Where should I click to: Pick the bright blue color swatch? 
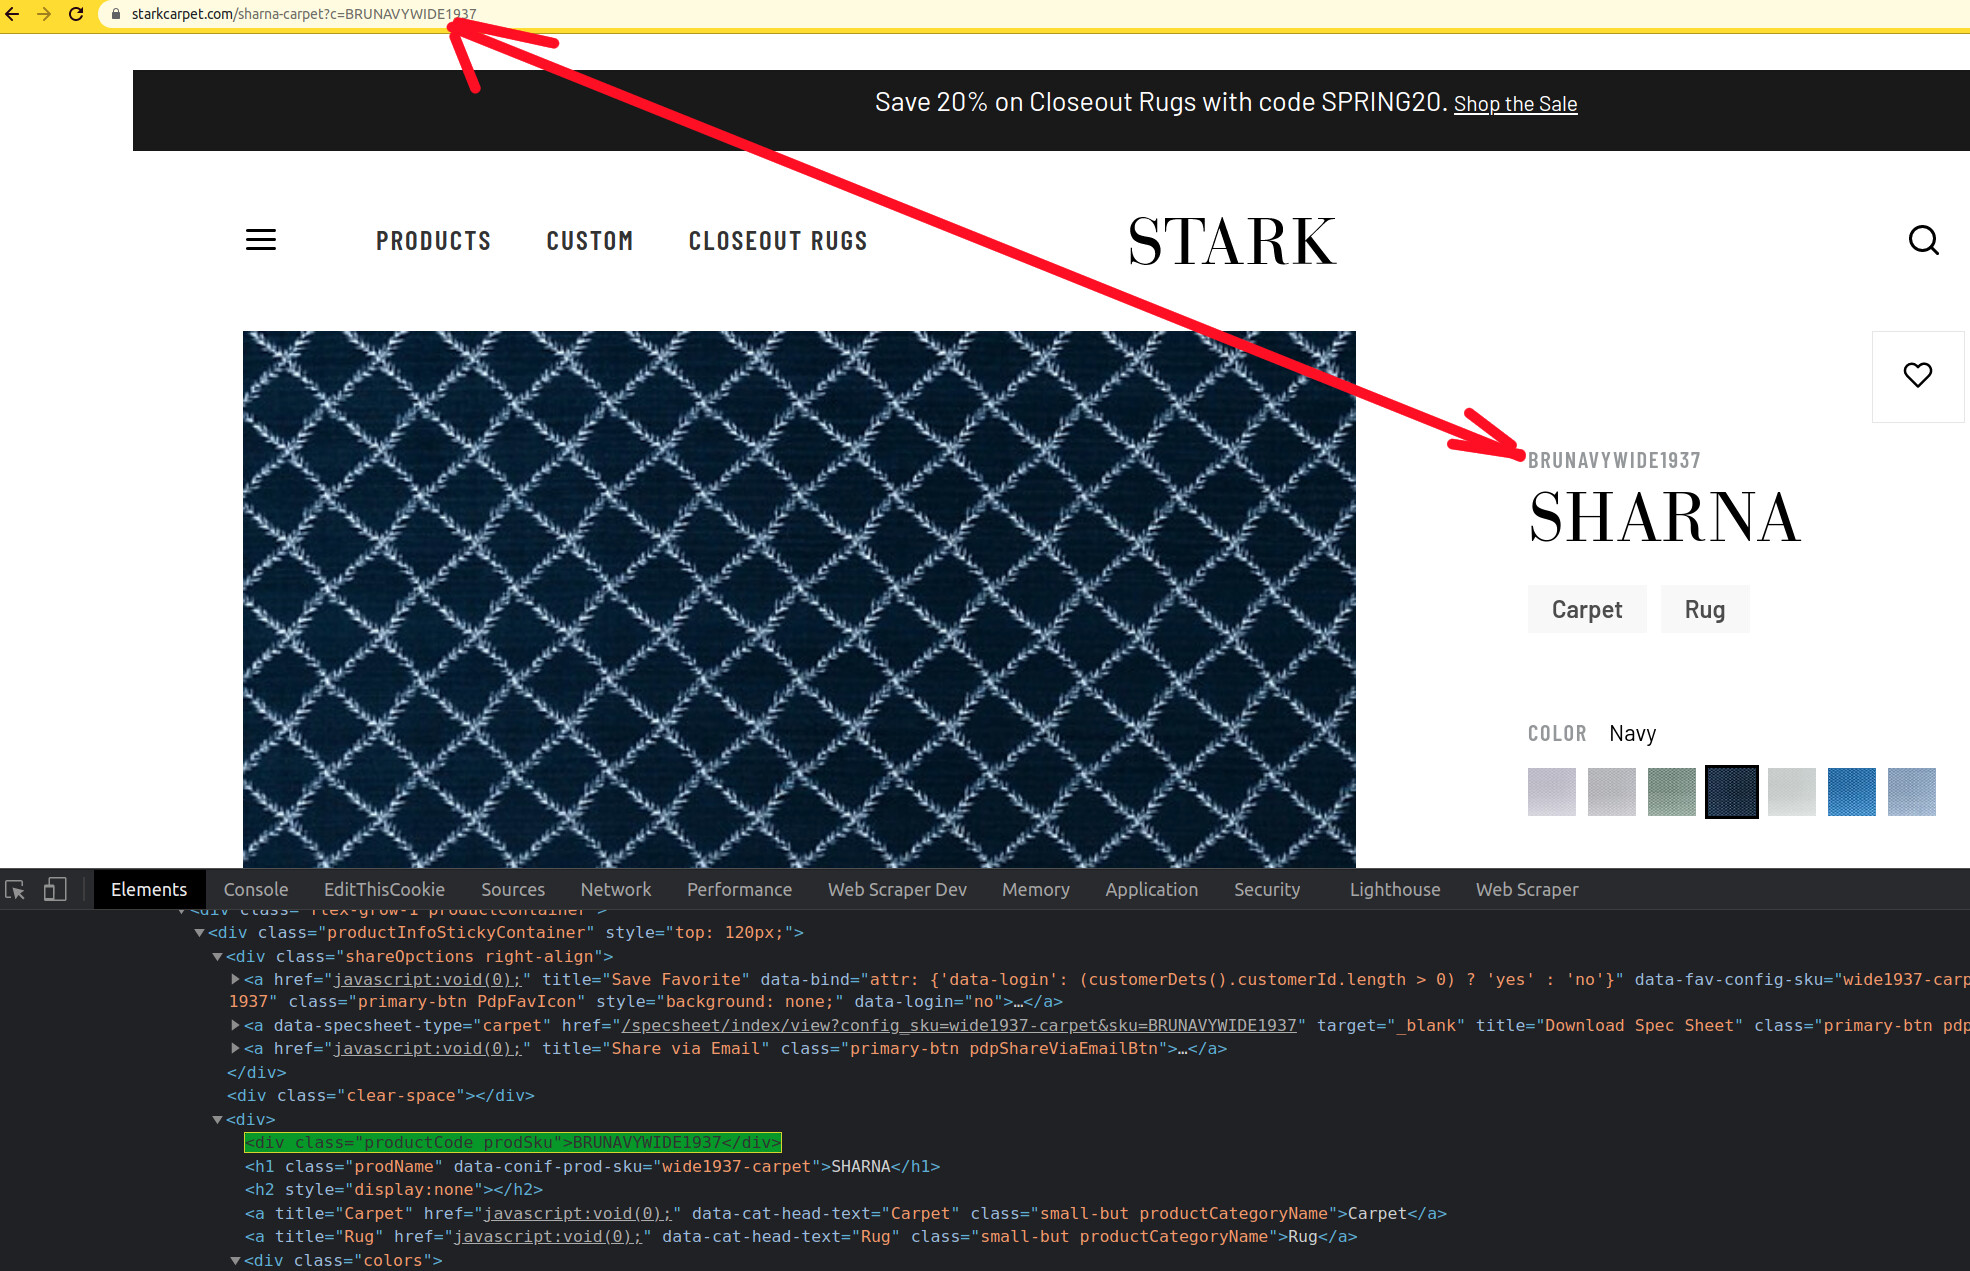[x=1851, y=792]
